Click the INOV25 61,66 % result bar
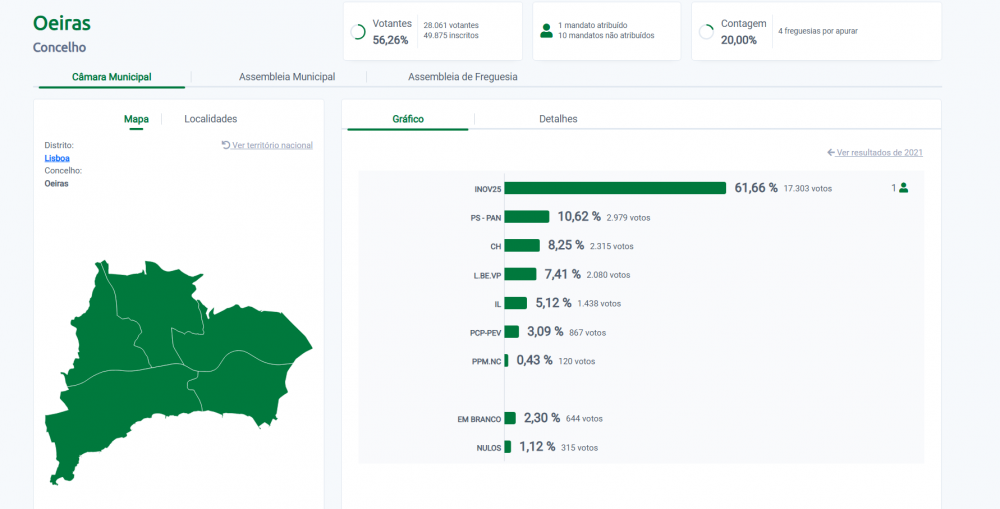Screen dimensions: 1000x509 pyautogui.click(x=615, y=188)
